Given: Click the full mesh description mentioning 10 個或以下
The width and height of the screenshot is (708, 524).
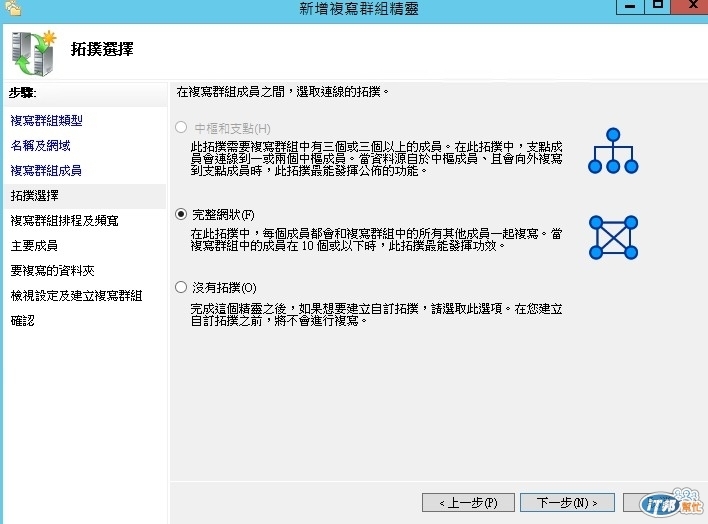Looking at the screenshot, I should point(376,240).
